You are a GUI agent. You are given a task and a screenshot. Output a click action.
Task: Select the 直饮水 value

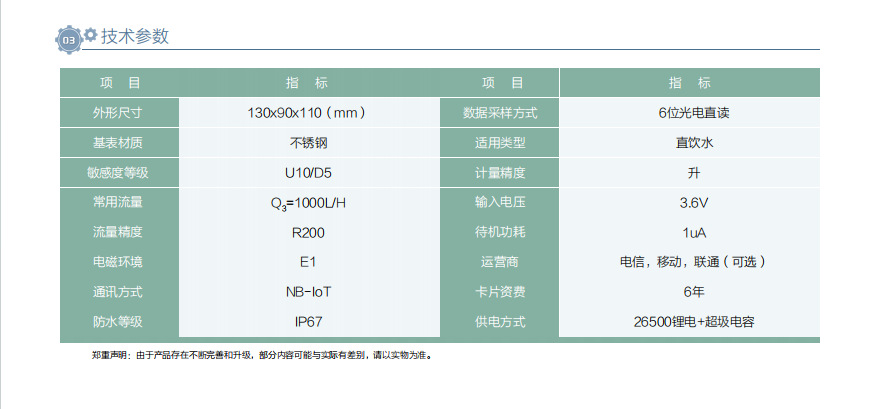pos(694,143)
